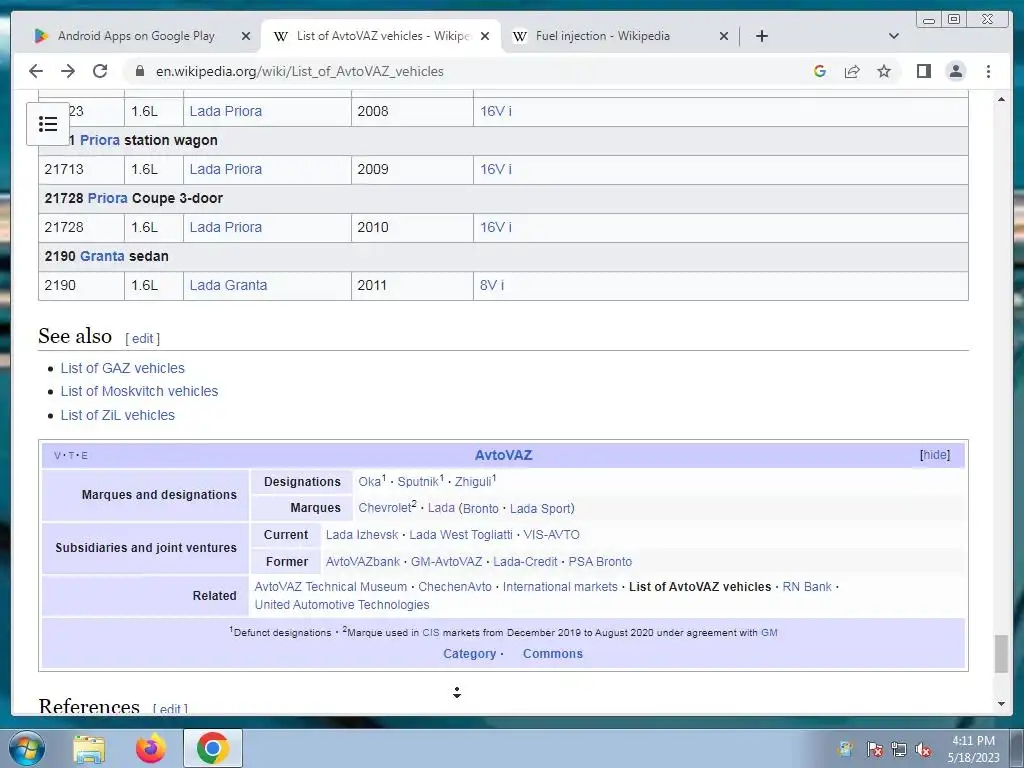The width and height of the screenshot is (1024, 768).
Task: Close the Fuel injection tab
Action: click(x=724, y=36)
